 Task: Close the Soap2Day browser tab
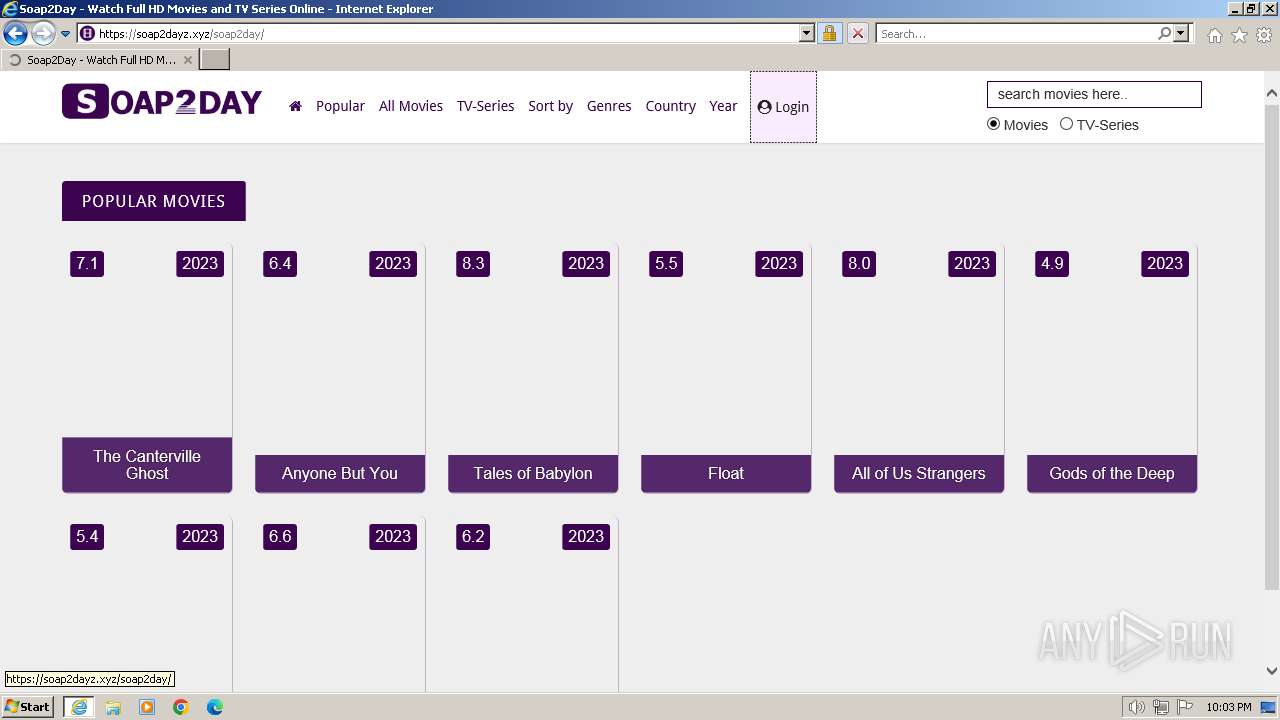[188, 60]
